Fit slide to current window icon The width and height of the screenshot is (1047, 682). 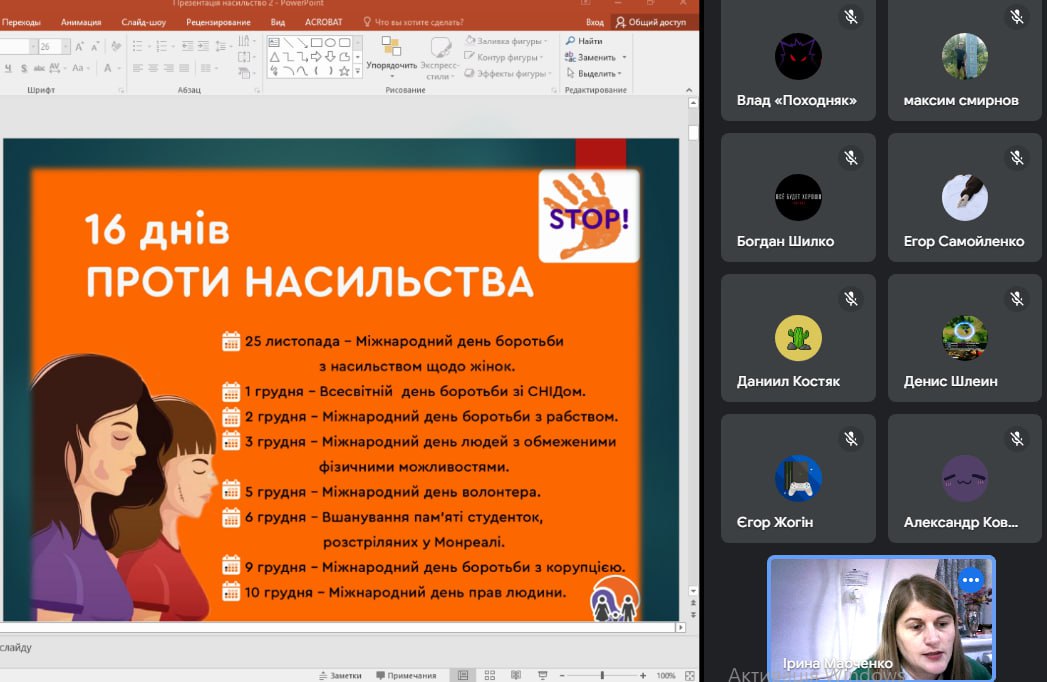pos(690,675)
